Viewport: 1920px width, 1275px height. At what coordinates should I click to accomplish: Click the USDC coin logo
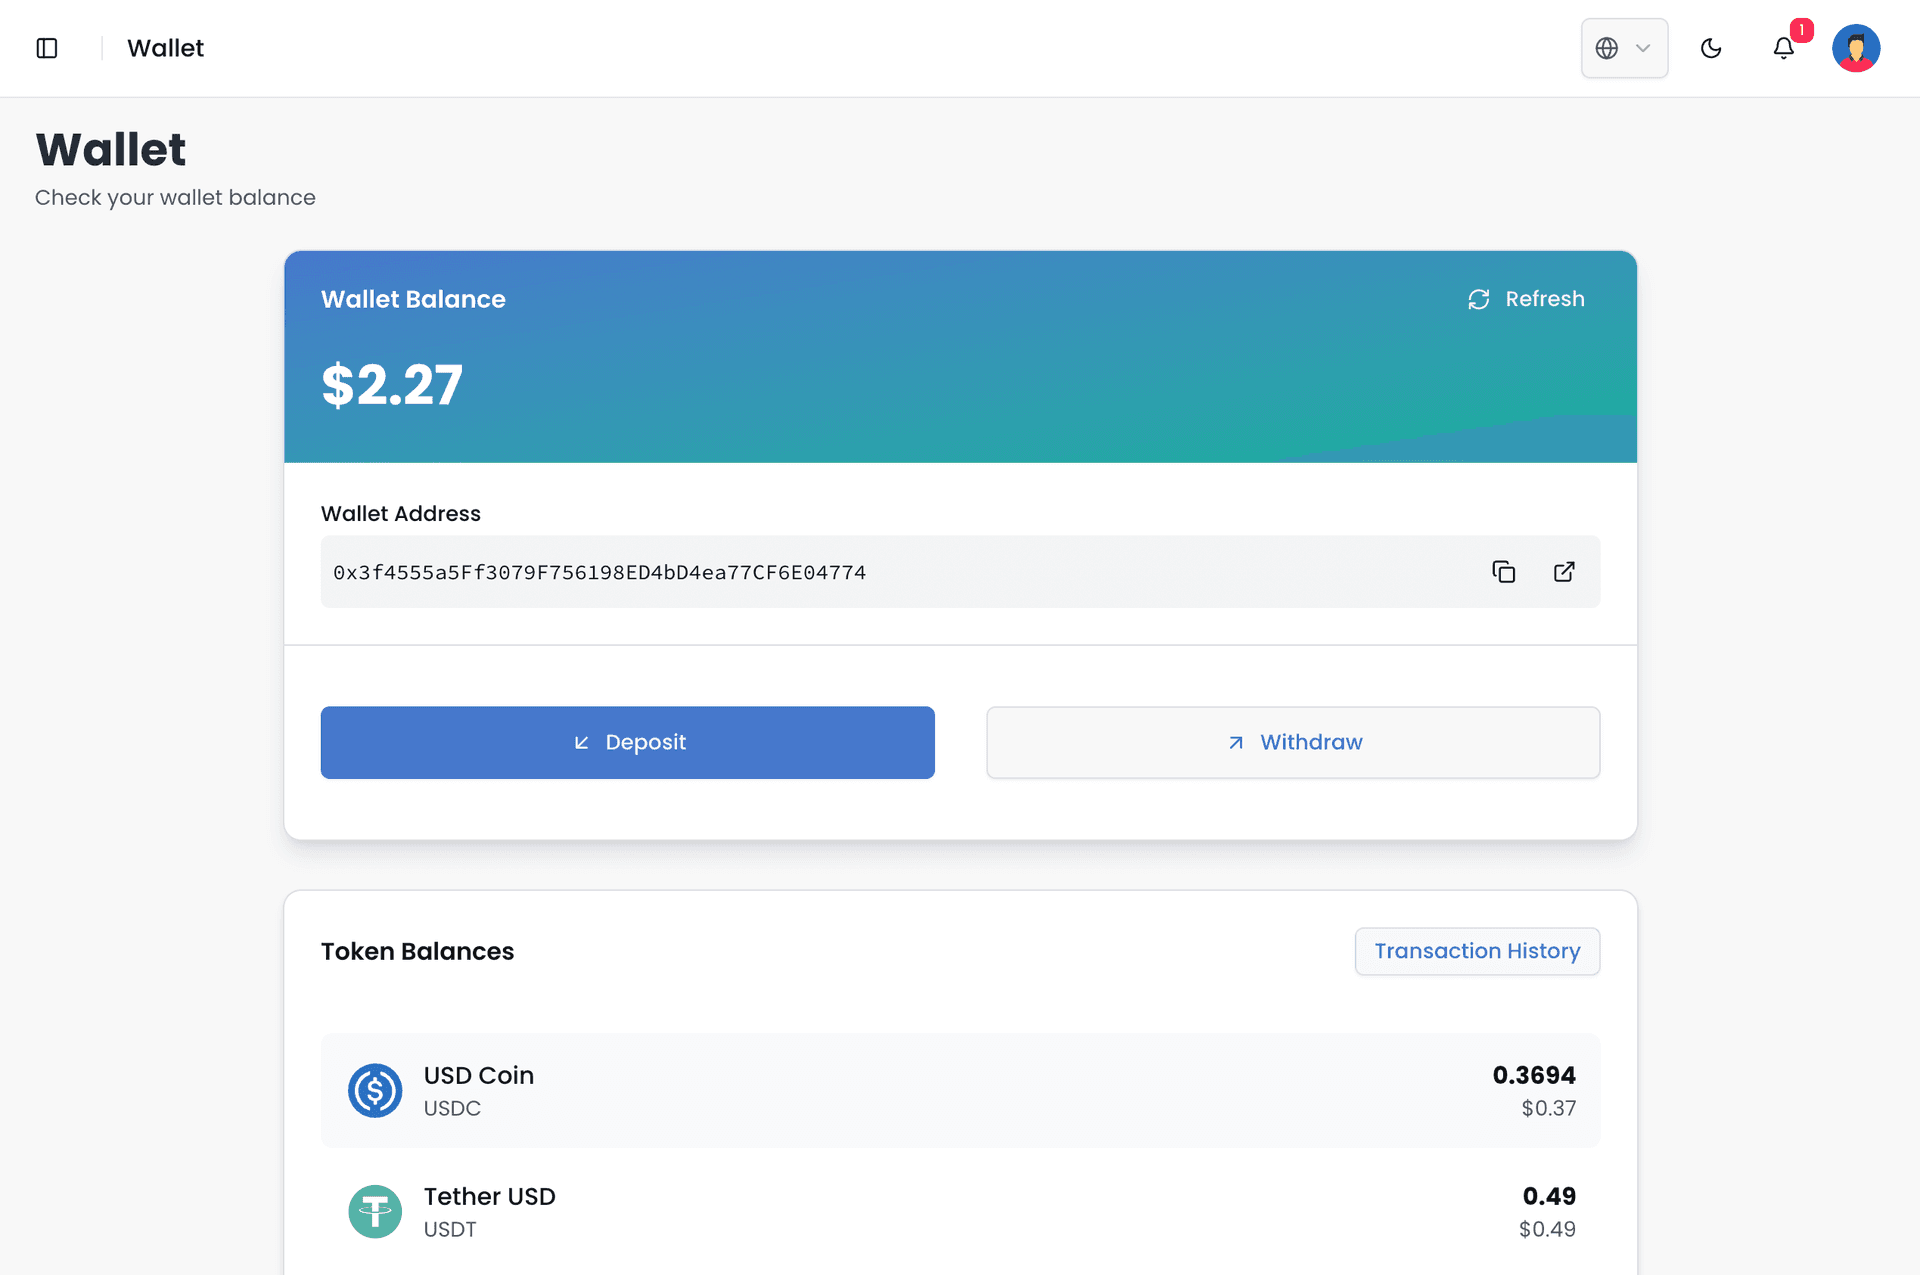(375, 1091)
